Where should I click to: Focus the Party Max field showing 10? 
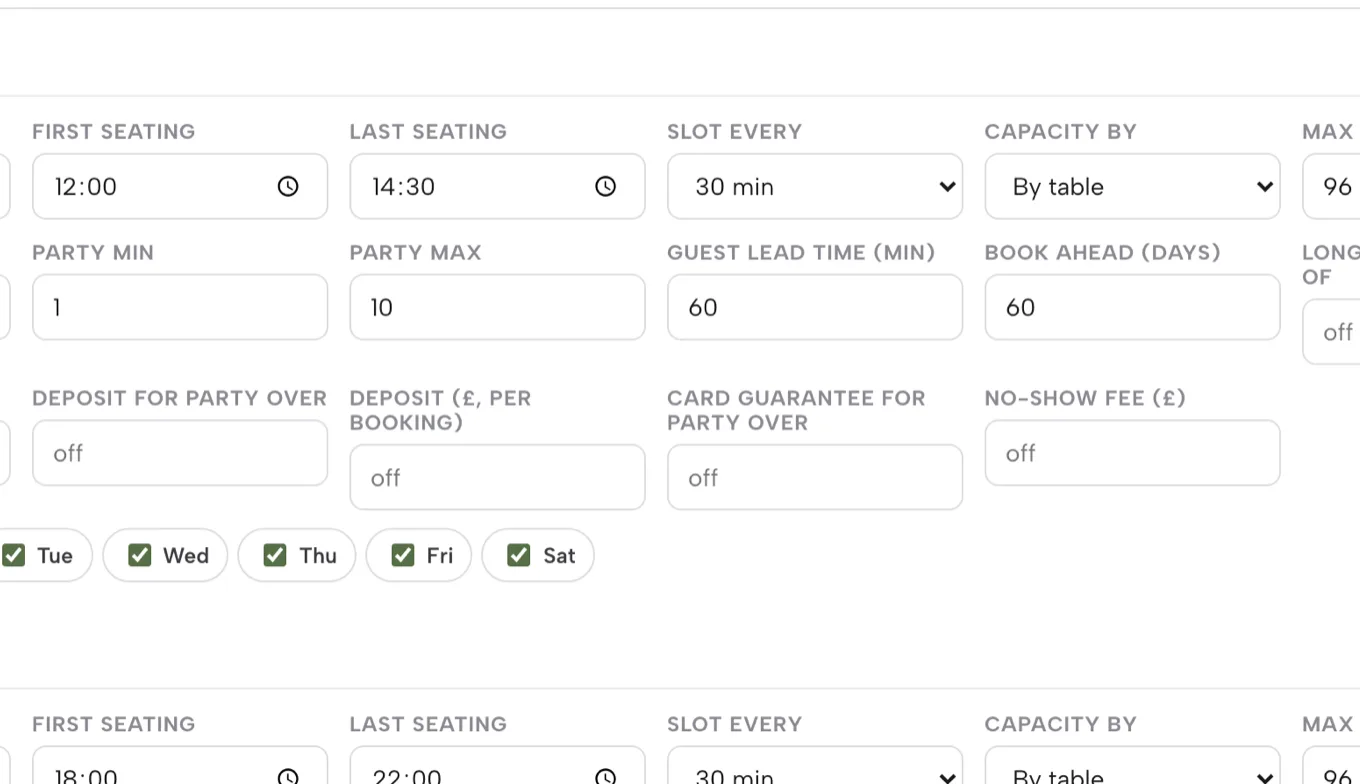click(497, 307)
